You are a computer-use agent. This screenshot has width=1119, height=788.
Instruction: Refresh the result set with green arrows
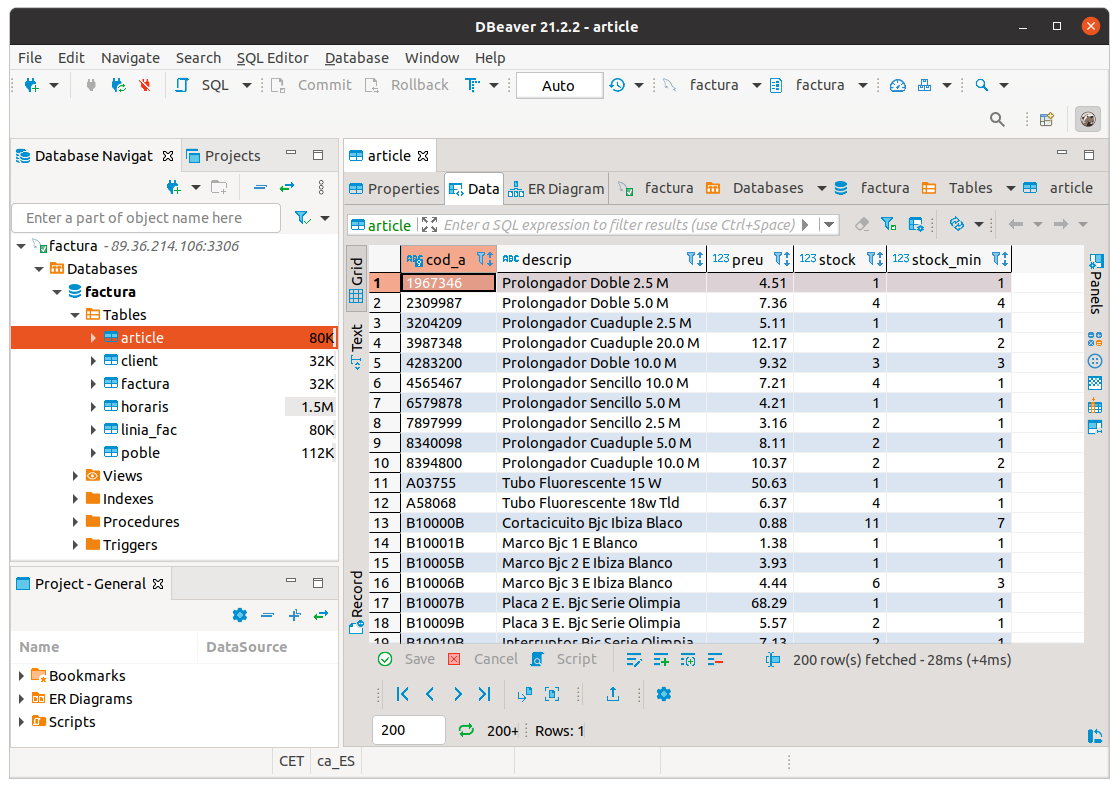466,731
